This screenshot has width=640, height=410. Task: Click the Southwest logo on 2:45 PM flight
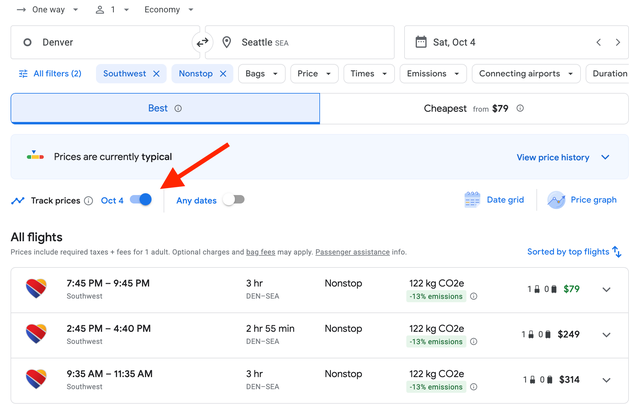point(36,335)
